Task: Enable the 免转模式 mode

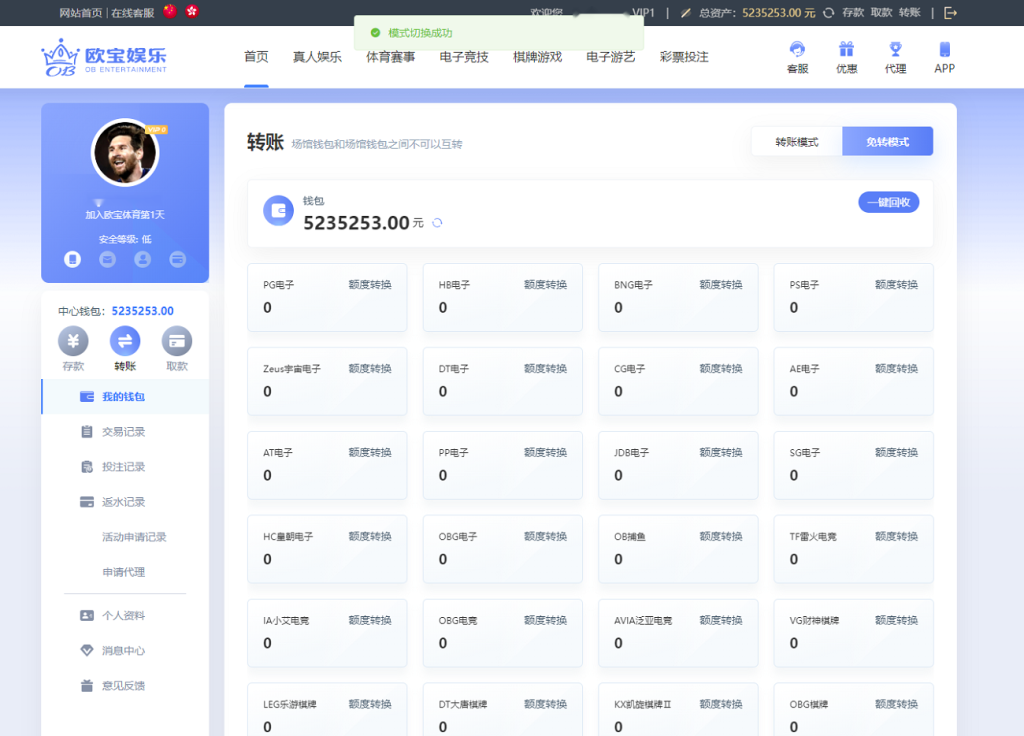Action: point(886,141)
